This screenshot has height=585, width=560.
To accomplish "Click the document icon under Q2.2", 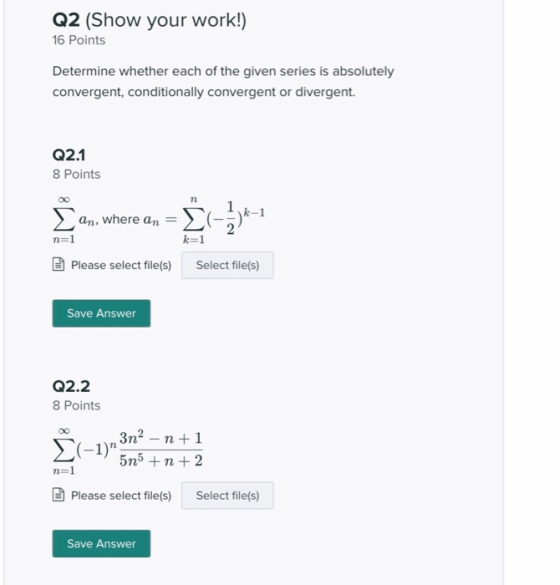I will [x=58, y=495].
